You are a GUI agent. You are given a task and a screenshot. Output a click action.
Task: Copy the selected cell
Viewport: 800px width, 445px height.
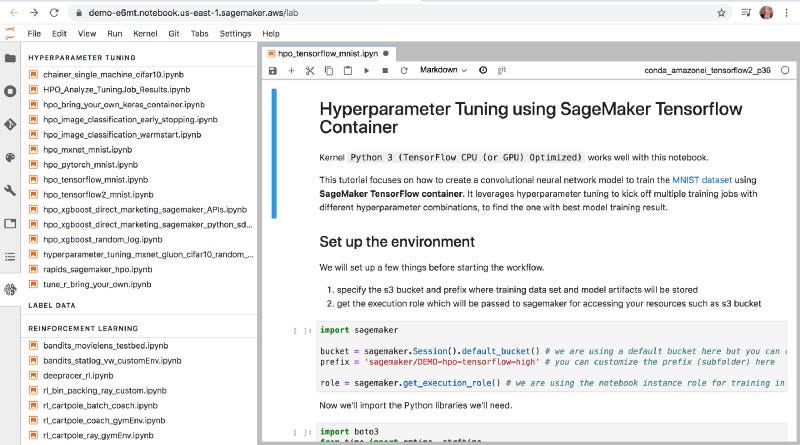pyautogui.click(x=329, y=70)
